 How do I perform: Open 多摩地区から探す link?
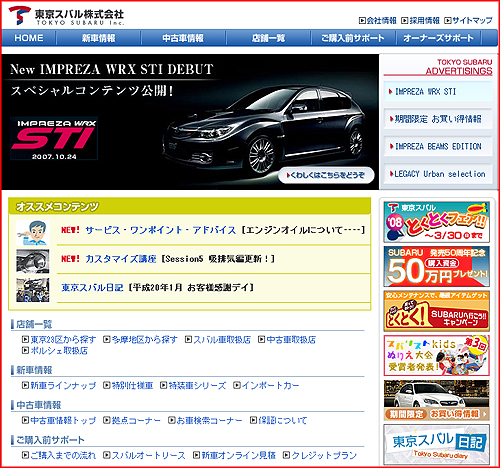point(140,340)
